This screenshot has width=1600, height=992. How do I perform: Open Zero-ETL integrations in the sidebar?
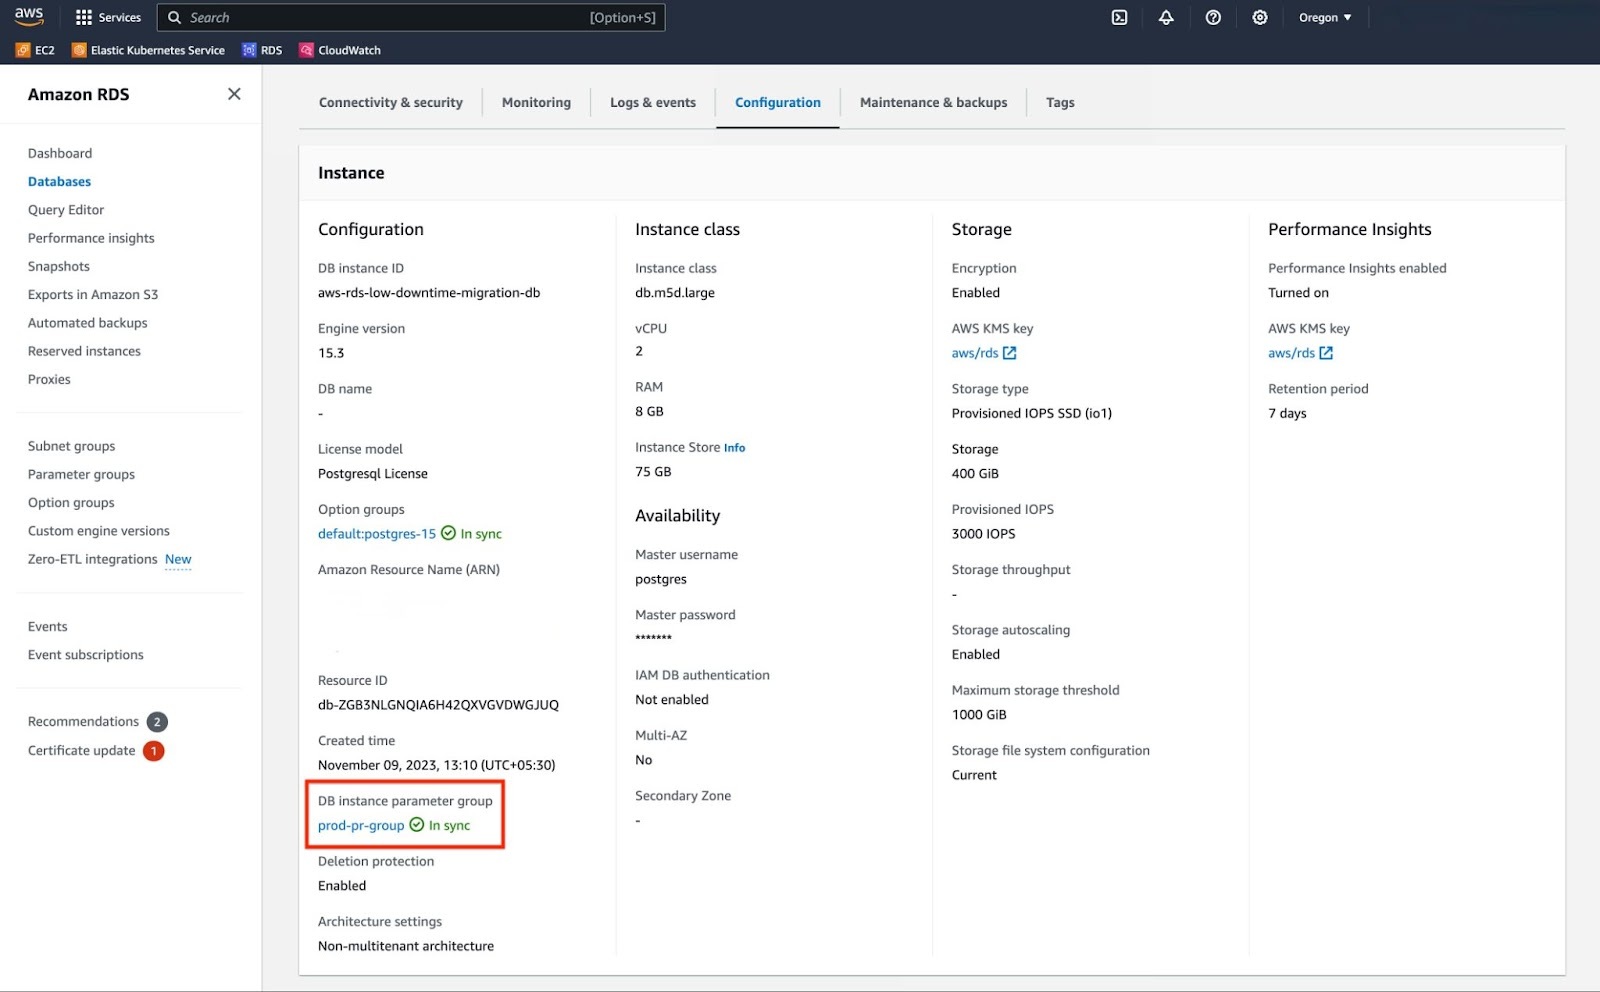[x=93, y=559]
